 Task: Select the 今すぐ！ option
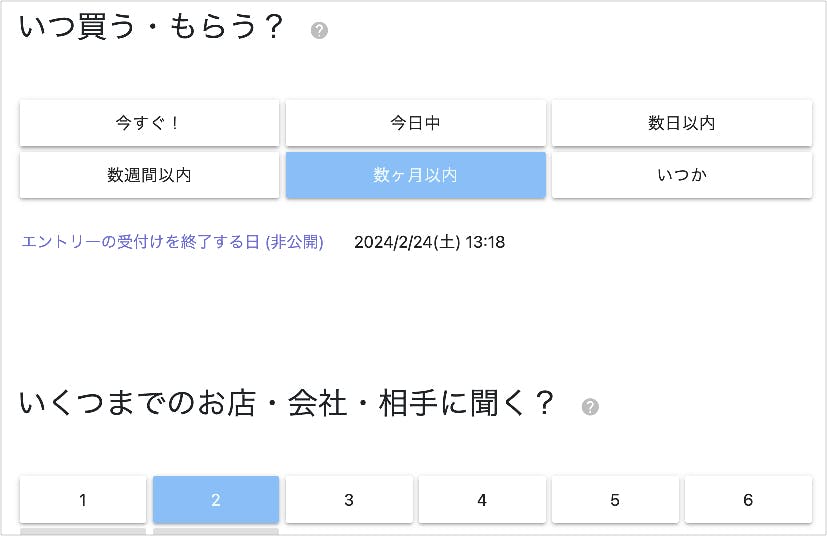pyautogui.click(x=149, y=123)
